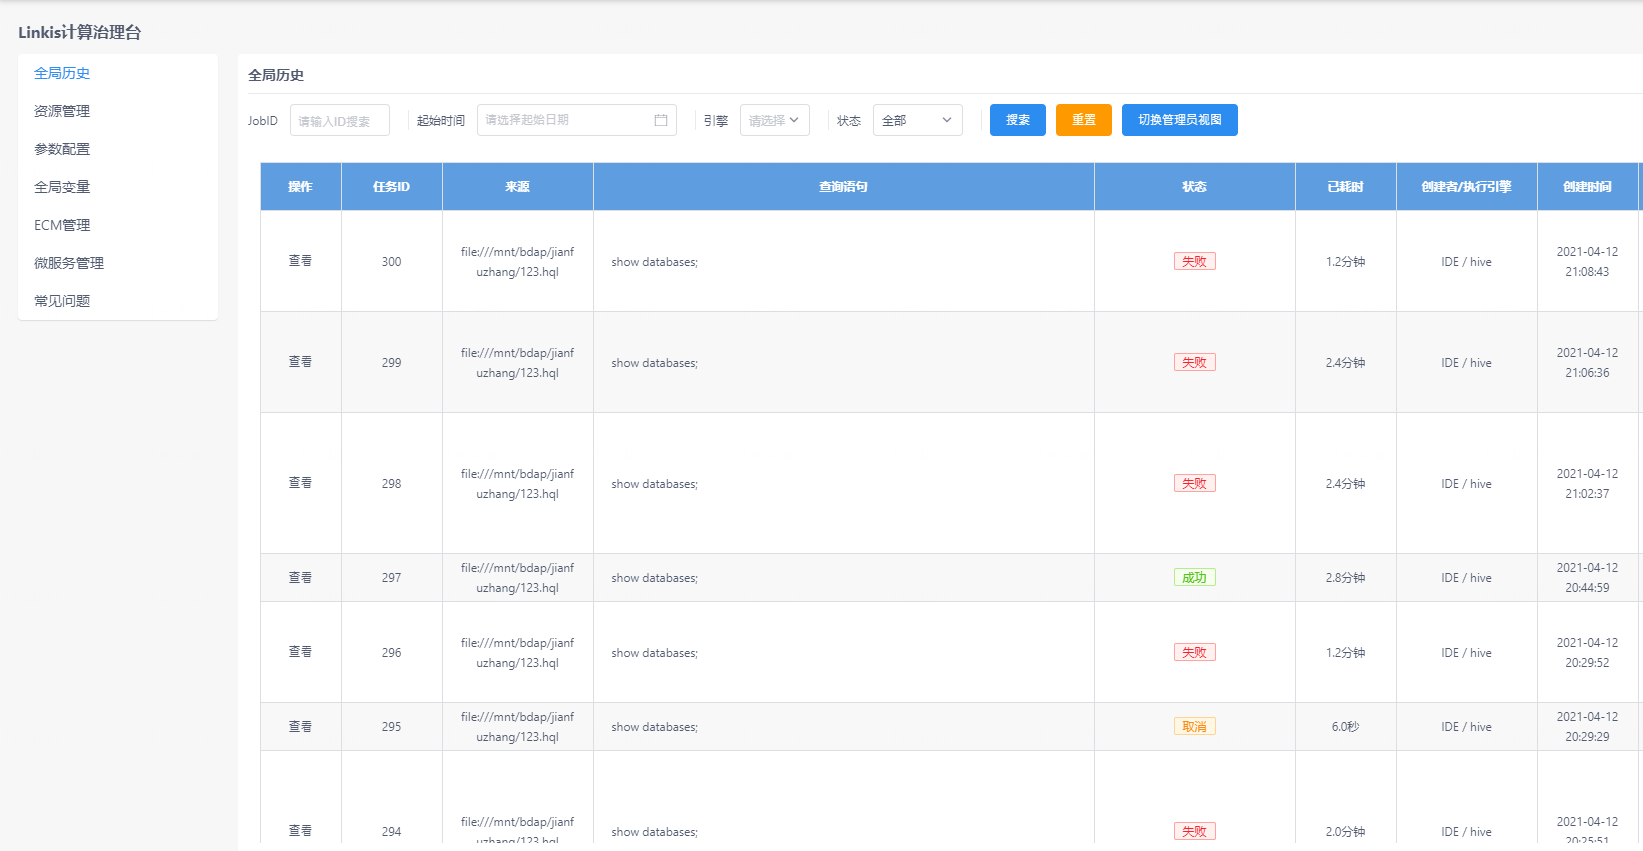View details of task 297 via 查看
The height and width of the screenshot is (851, 1643).
click(x=300, y=578)
